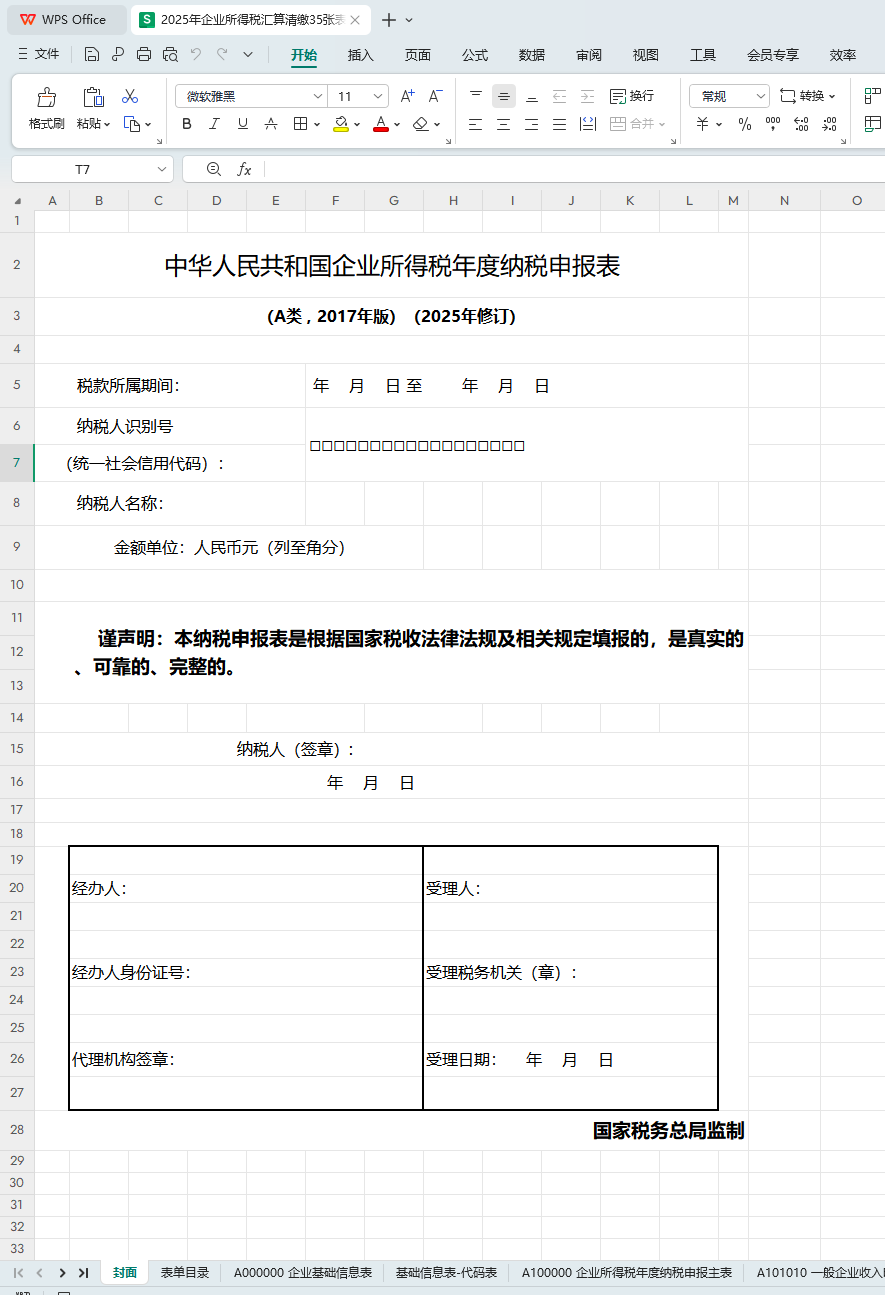Image resolution: width=885 pixels, height=1295 pixels.
Task: Click the decrease indent icon
Action: (x=560, y=97)
